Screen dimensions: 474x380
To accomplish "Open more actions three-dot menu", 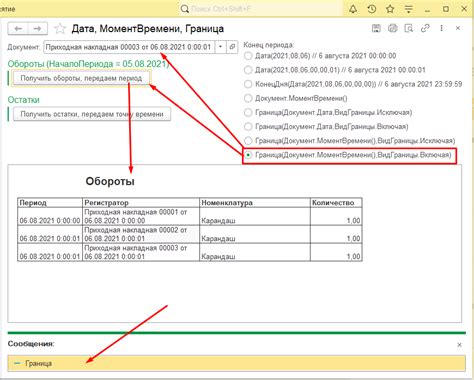I will (441, 28).
